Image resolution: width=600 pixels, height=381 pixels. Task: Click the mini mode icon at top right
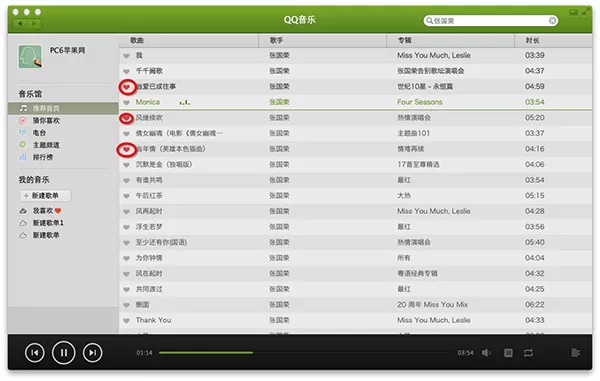click(x=573, y=12)
